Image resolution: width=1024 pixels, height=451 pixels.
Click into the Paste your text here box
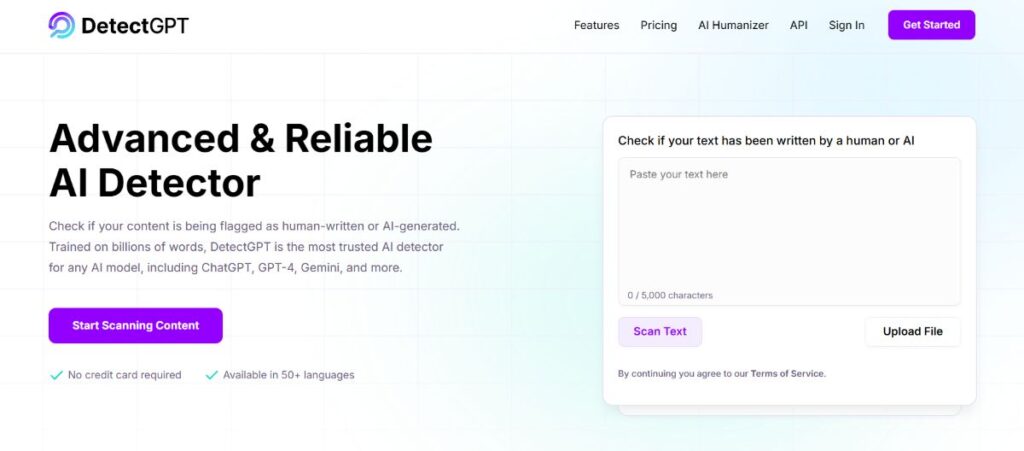[x=789, y=231]
